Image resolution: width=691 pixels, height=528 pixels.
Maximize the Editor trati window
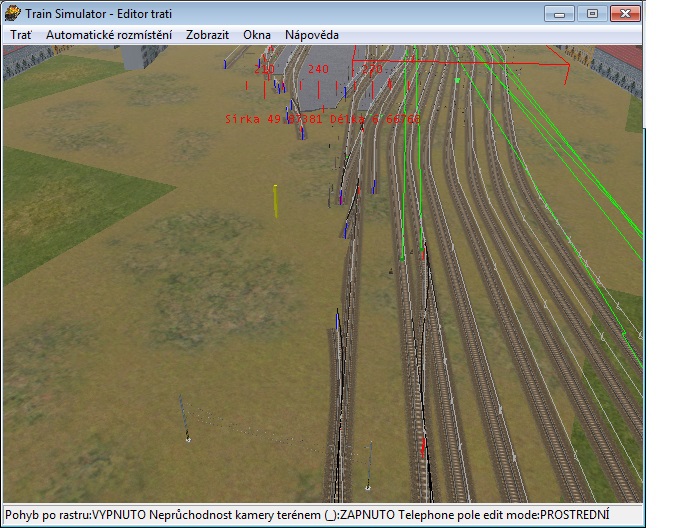click(591, 13)
